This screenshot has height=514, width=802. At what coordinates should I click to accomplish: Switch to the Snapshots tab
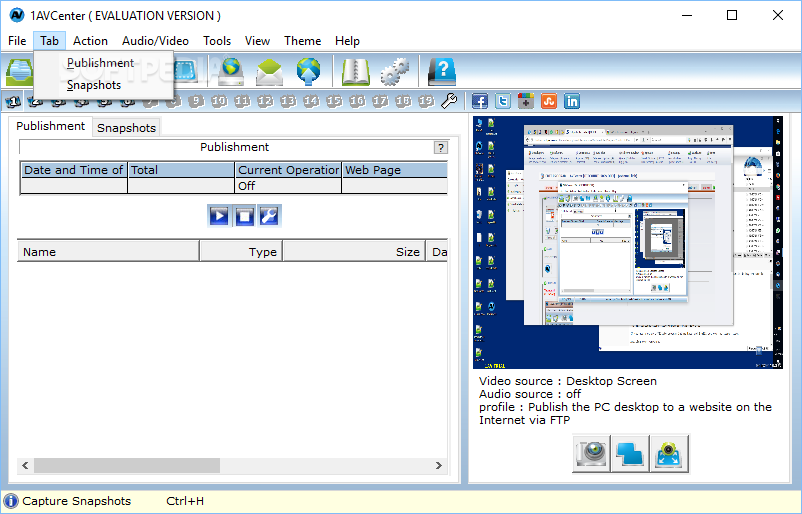(x=126, y=128)
